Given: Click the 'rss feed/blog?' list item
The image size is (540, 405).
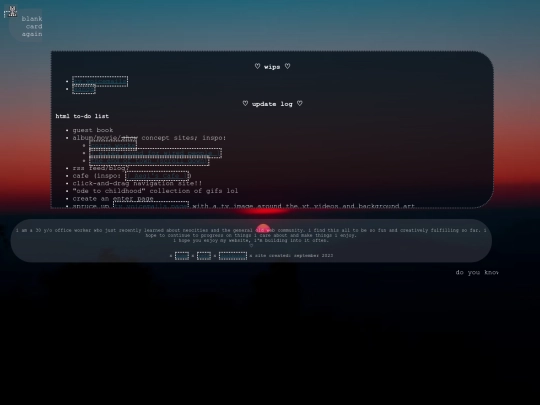Looking at the screenshot, I should click(x=100, y=168).
